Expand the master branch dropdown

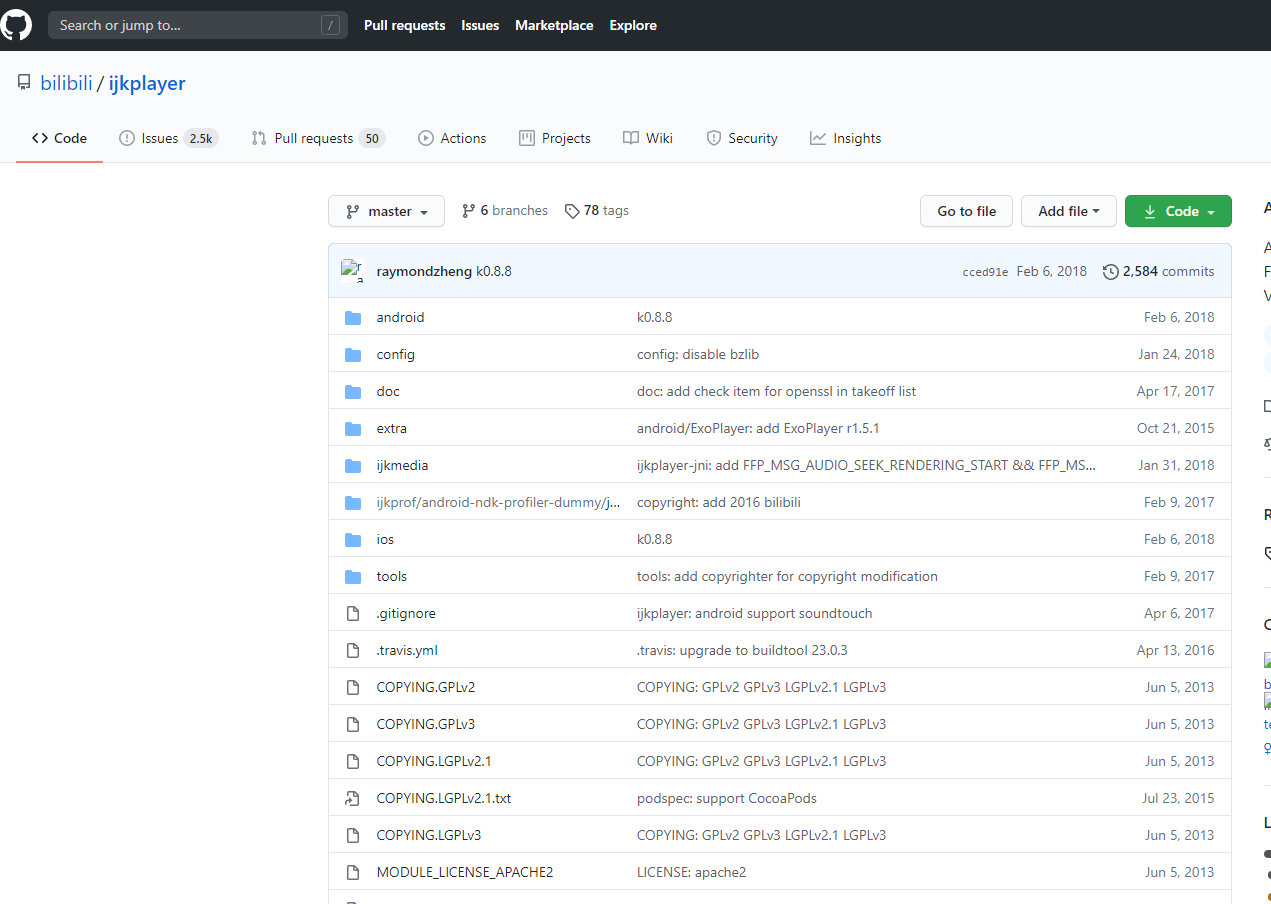point(386,211)
